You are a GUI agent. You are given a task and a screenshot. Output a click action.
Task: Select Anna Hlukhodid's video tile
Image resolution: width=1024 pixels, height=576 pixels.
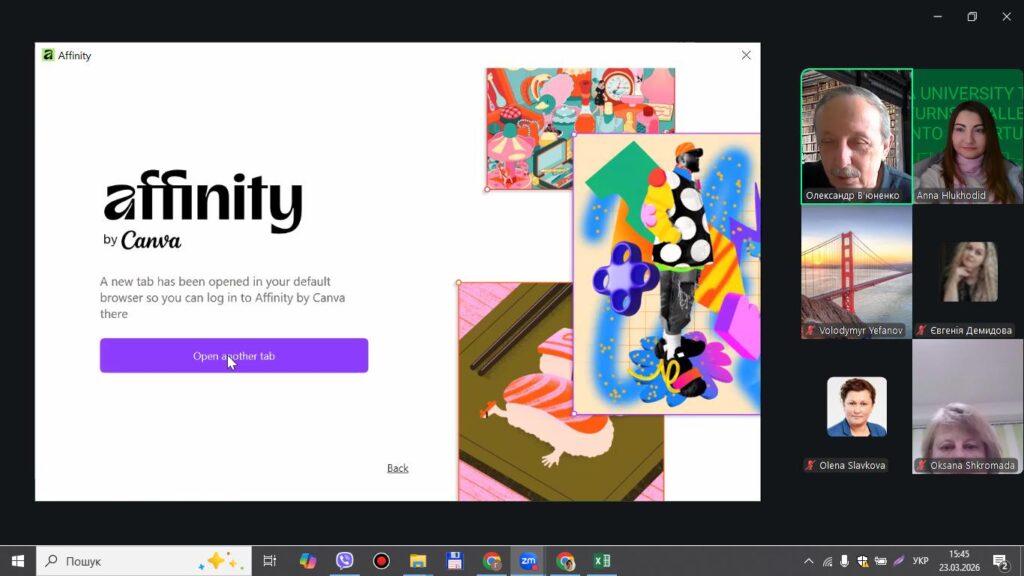pos(967,136)
